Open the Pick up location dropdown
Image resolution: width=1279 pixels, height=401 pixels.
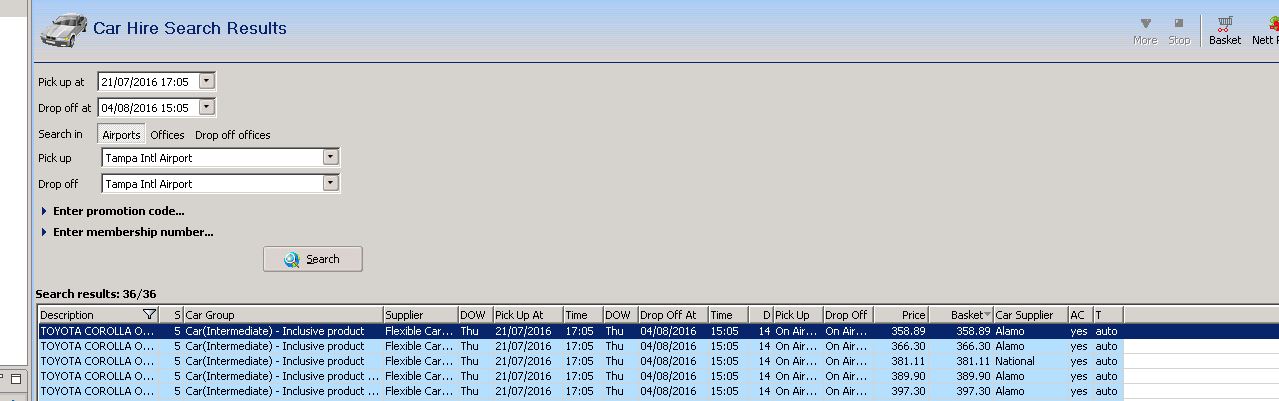331,158
